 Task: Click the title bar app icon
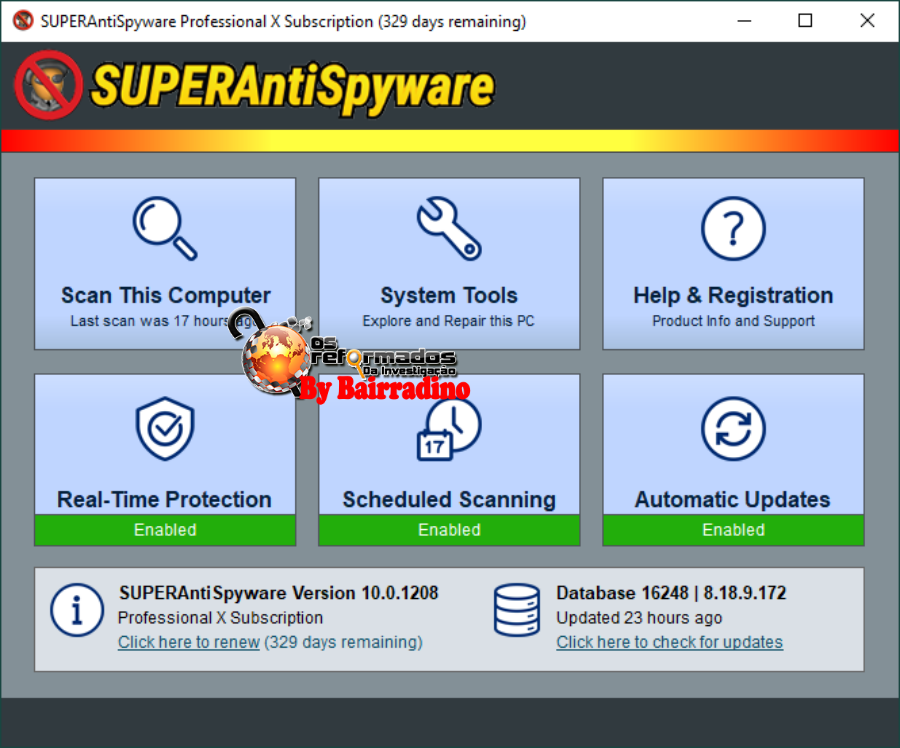pyautogui.click(x=23, y=21)
